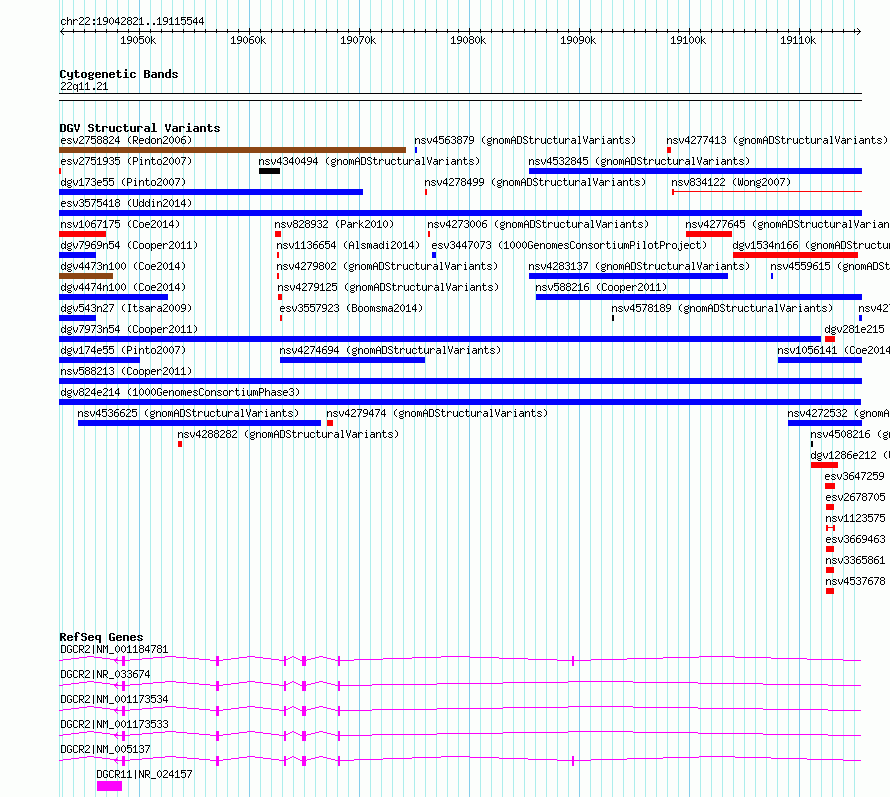Select the brown dgv4473n100 variant bar
The height and width of the screenshot is (797, 890).
[86, 276]
